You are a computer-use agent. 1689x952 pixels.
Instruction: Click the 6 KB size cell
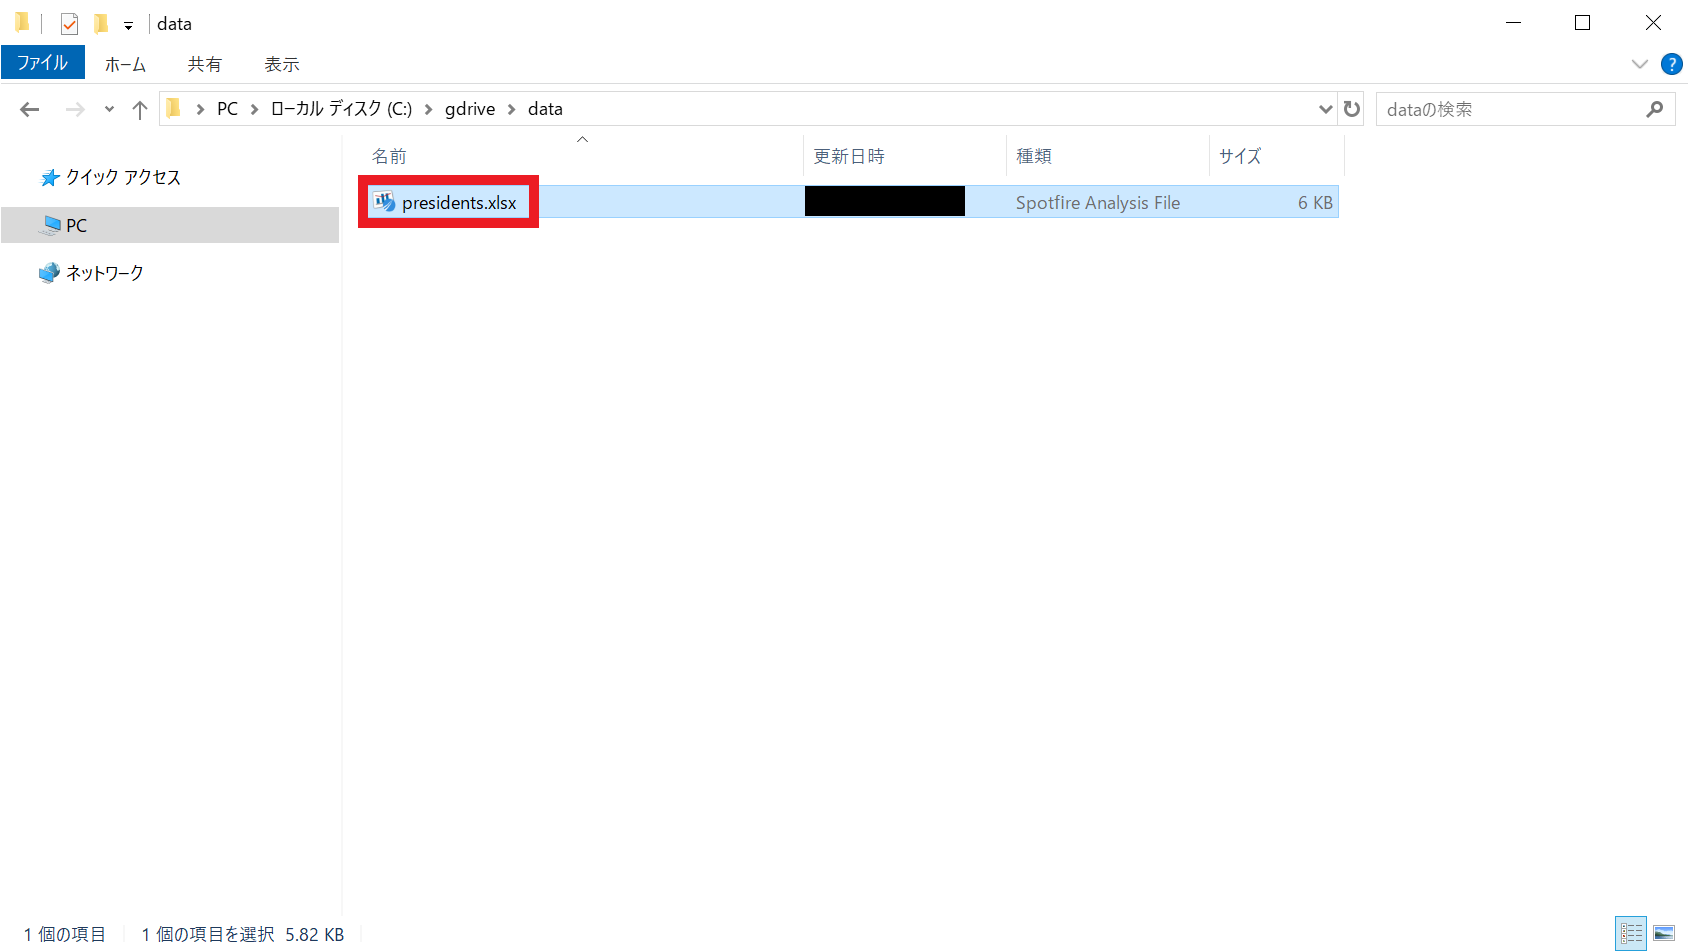1315,203
